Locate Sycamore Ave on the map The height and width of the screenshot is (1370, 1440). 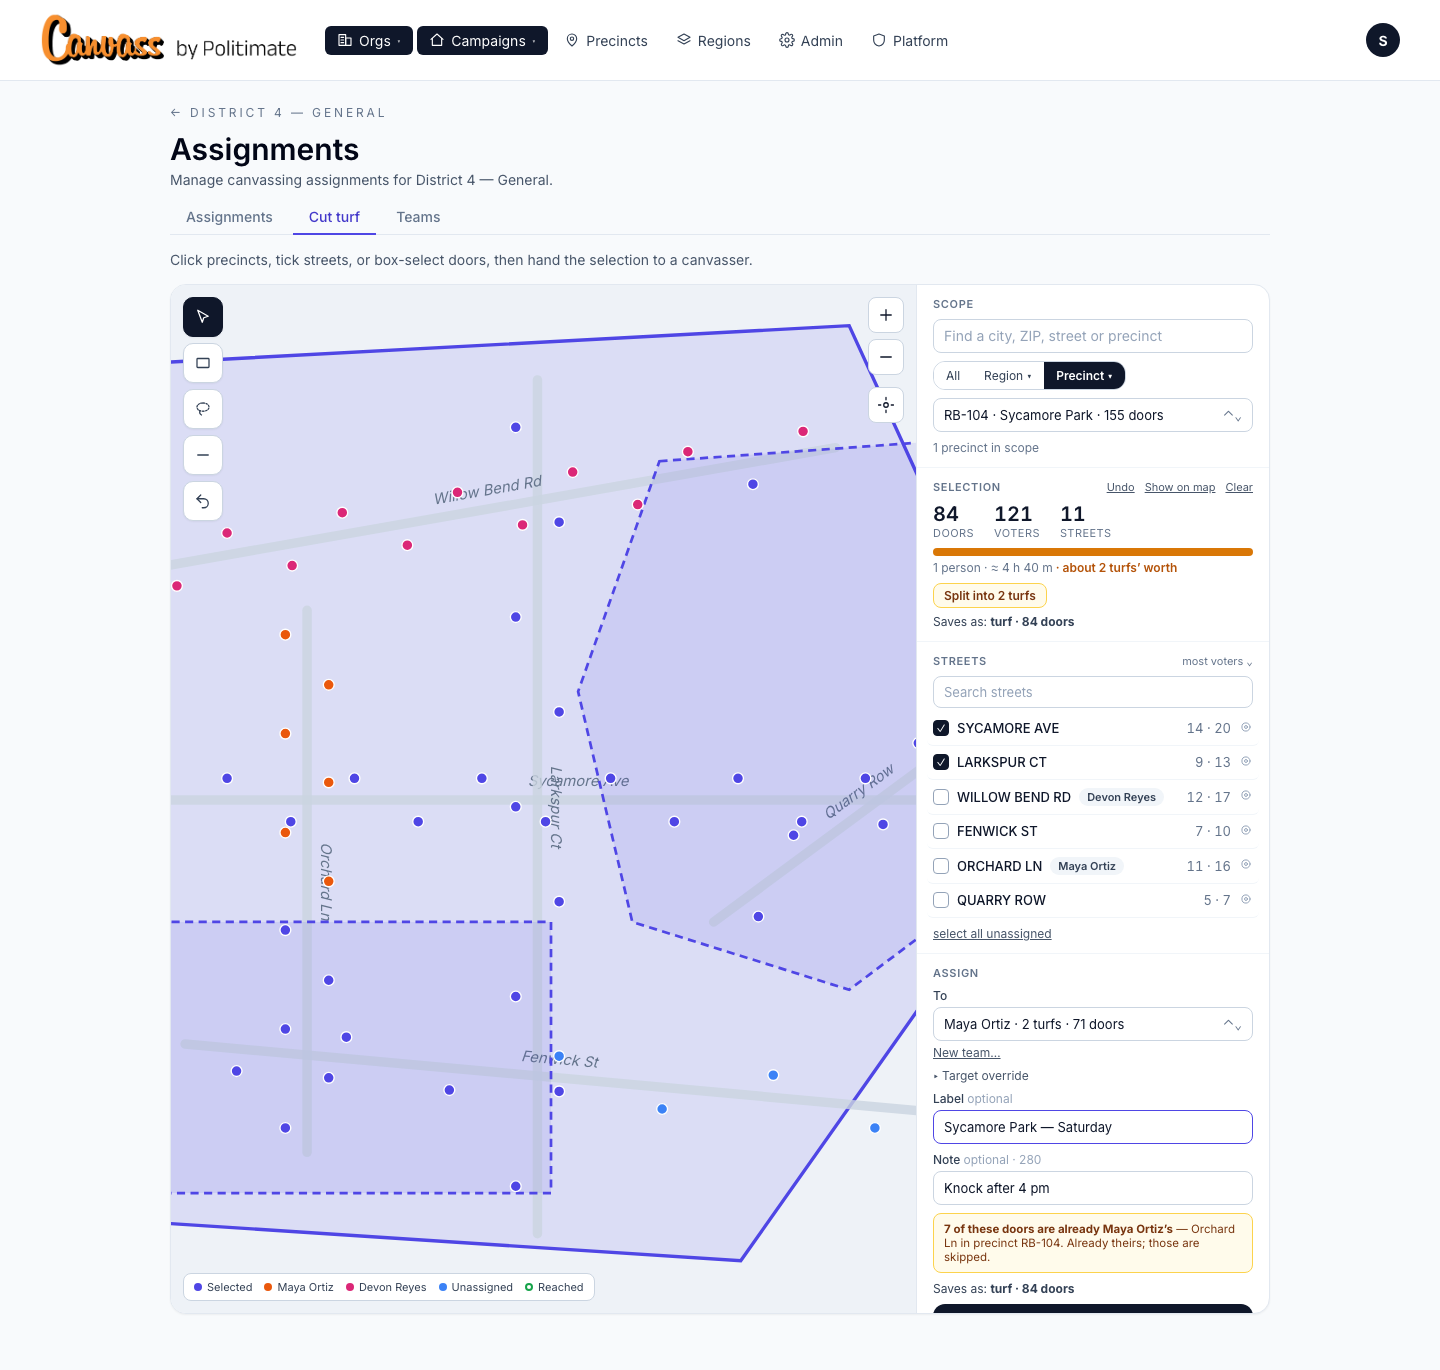[1246, 727]
